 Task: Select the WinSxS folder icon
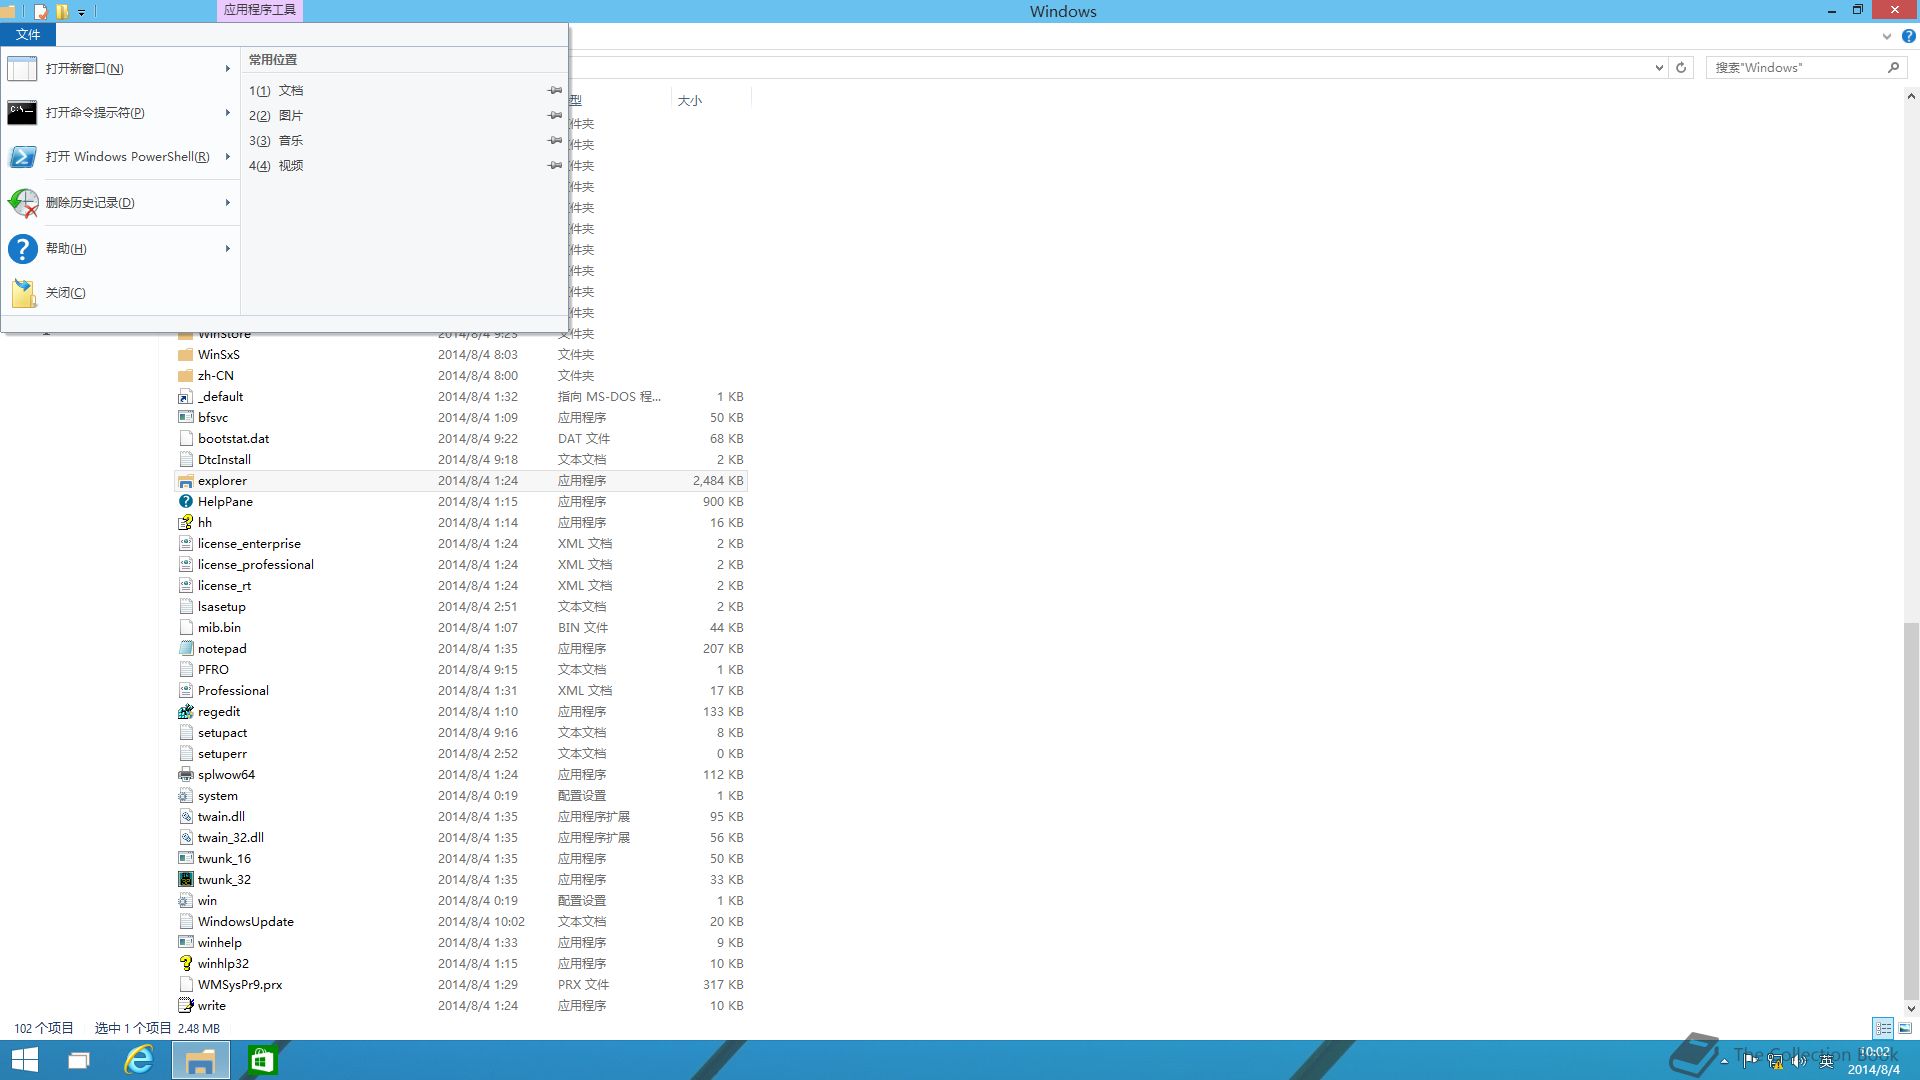[186, 355]
